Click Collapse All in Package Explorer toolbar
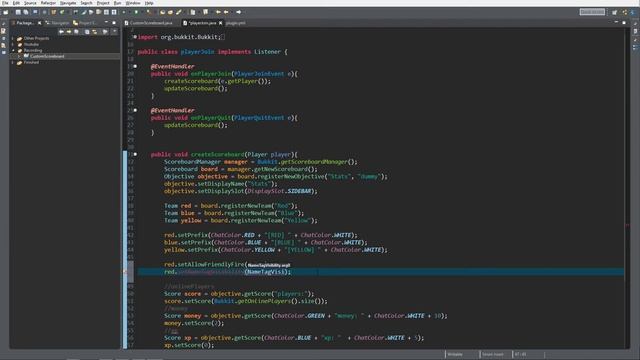The image size is (640, 360). point(87,31)
